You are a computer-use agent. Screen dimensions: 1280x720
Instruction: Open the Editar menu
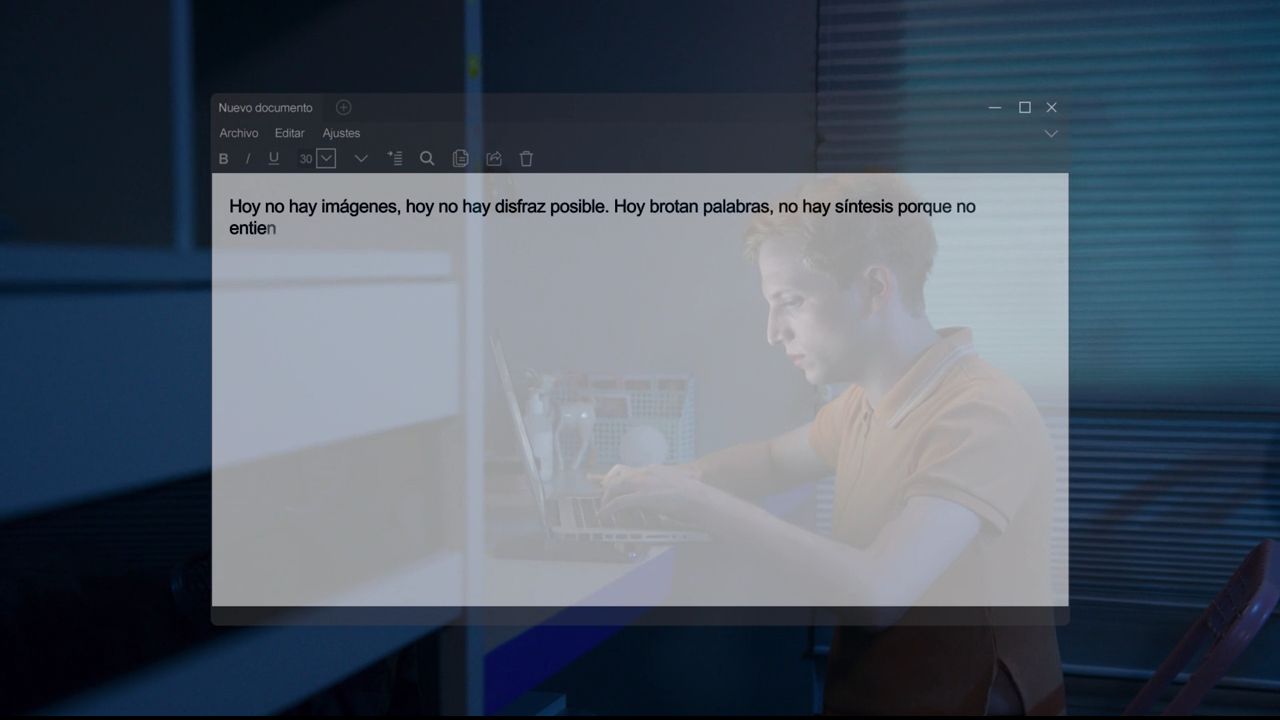(290, 133)
